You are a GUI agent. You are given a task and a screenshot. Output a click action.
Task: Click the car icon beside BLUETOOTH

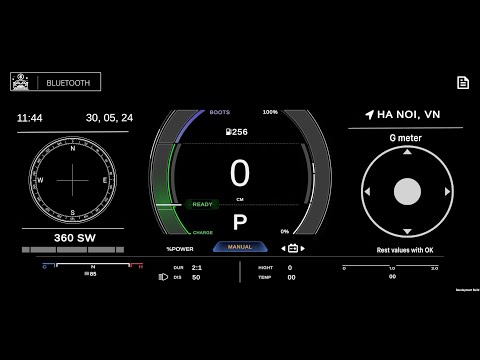(x=20, y=82)
